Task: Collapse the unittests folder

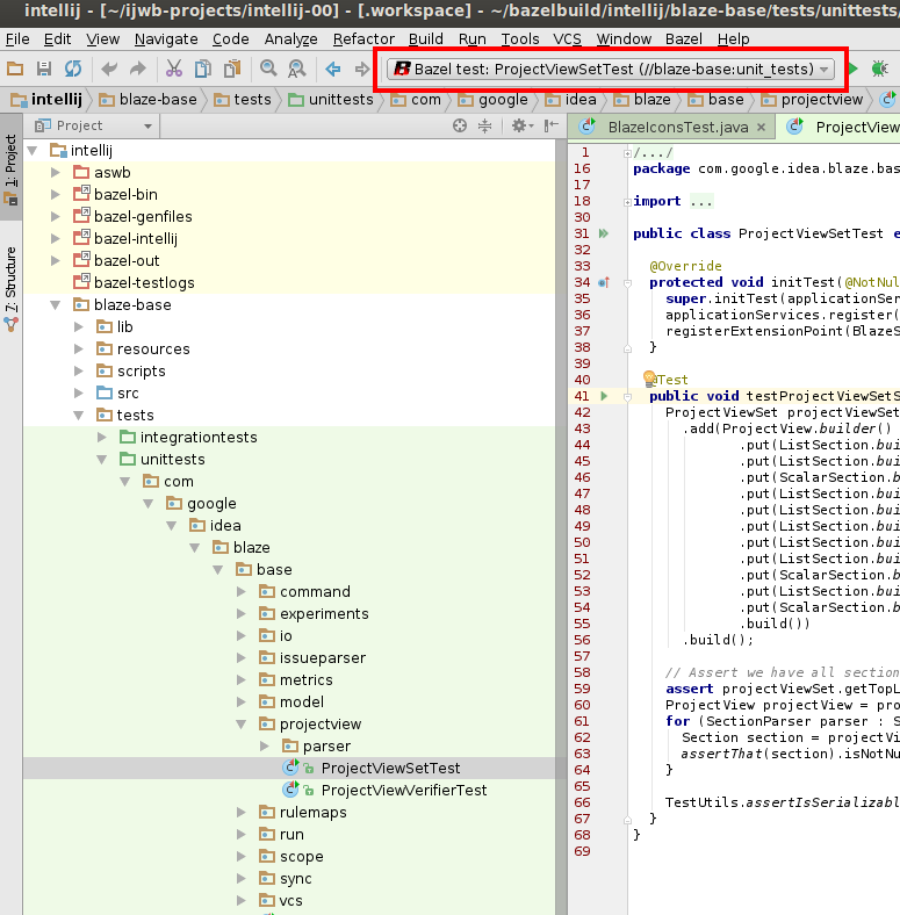Action: 102,459
